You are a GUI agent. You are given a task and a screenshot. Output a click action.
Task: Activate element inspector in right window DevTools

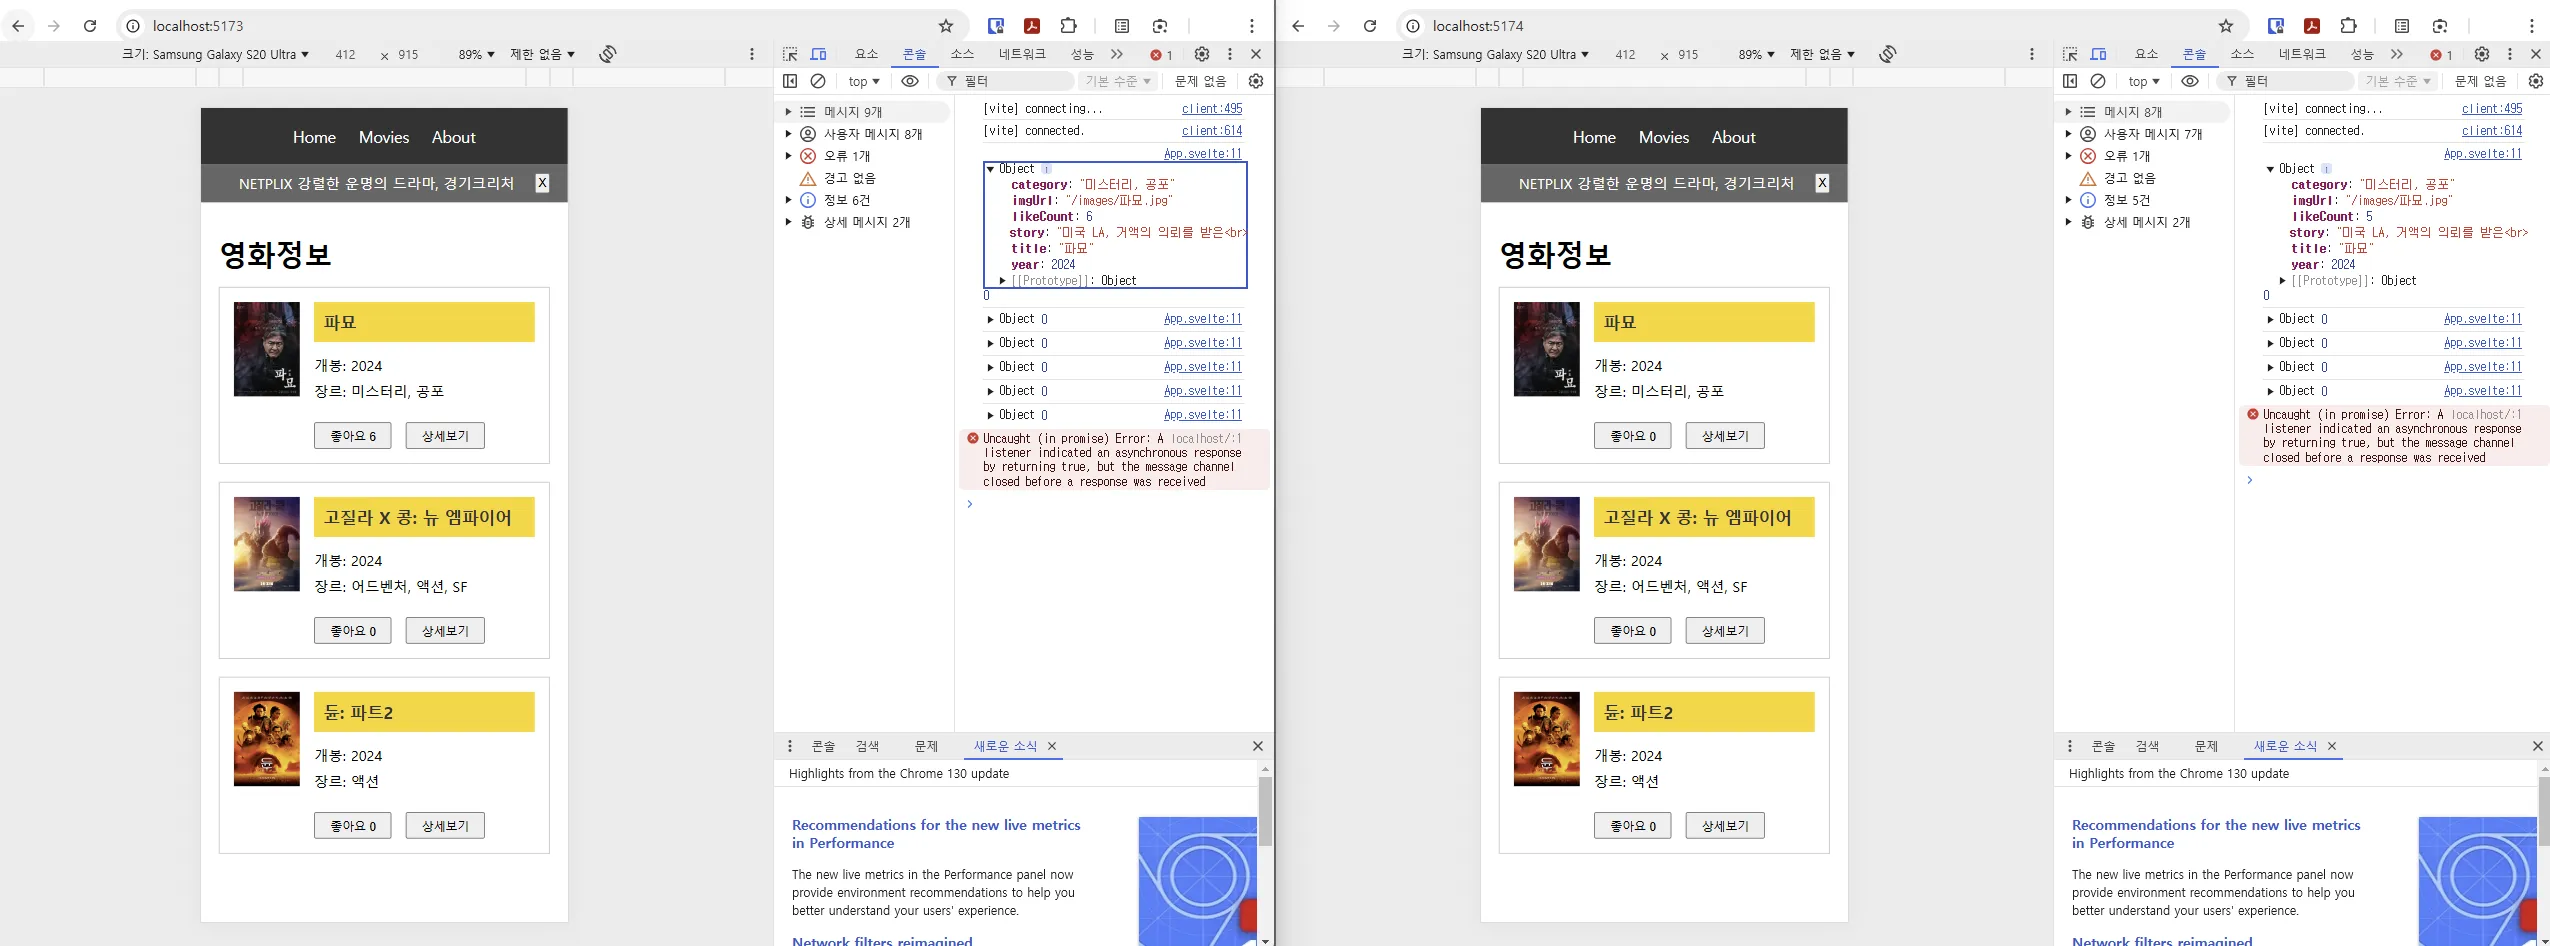point(2070,54)
